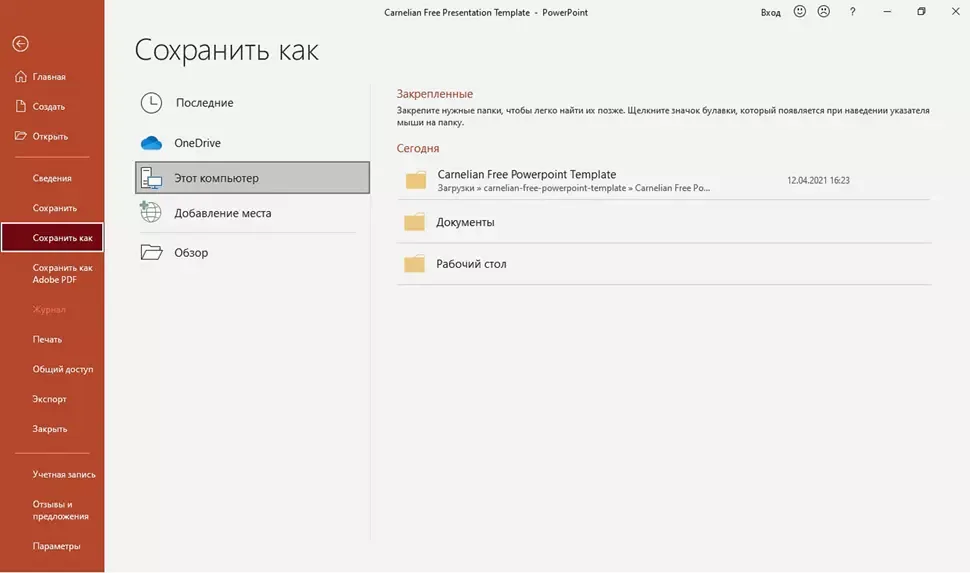Click the Обзор open-folder icon

[x=151, y=253]
